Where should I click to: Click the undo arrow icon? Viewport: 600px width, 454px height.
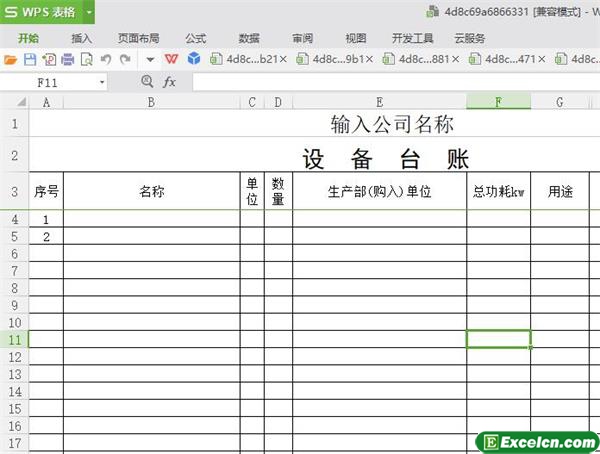pos(106,59)
